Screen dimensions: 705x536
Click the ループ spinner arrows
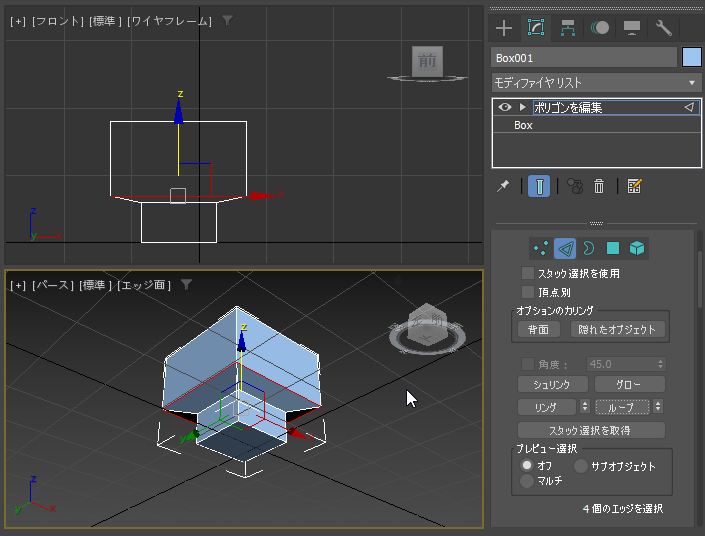658,406
